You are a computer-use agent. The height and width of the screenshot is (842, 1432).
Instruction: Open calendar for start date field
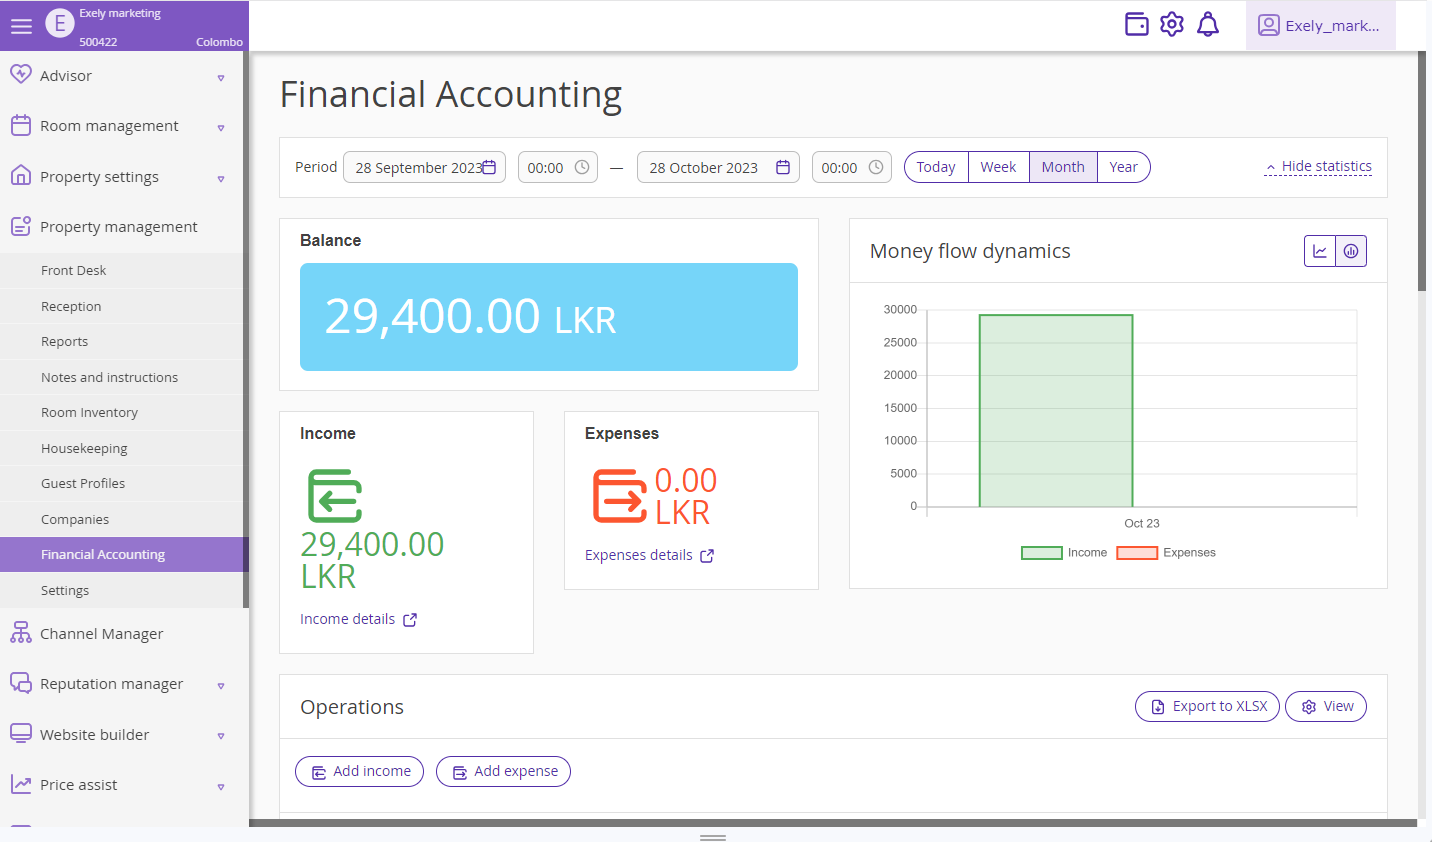pos(489,167)
